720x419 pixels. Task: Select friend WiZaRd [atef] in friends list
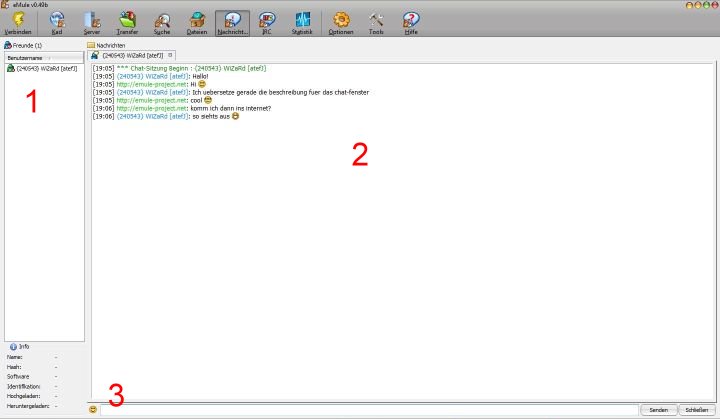tap(46, 69)
